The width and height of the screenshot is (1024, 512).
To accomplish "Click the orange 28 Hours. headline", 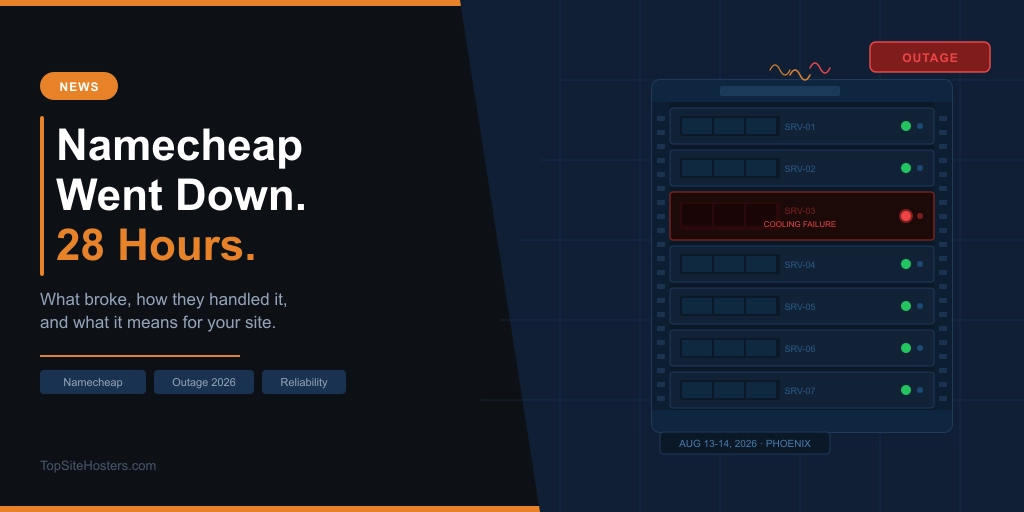I will (x=156, y=246).
